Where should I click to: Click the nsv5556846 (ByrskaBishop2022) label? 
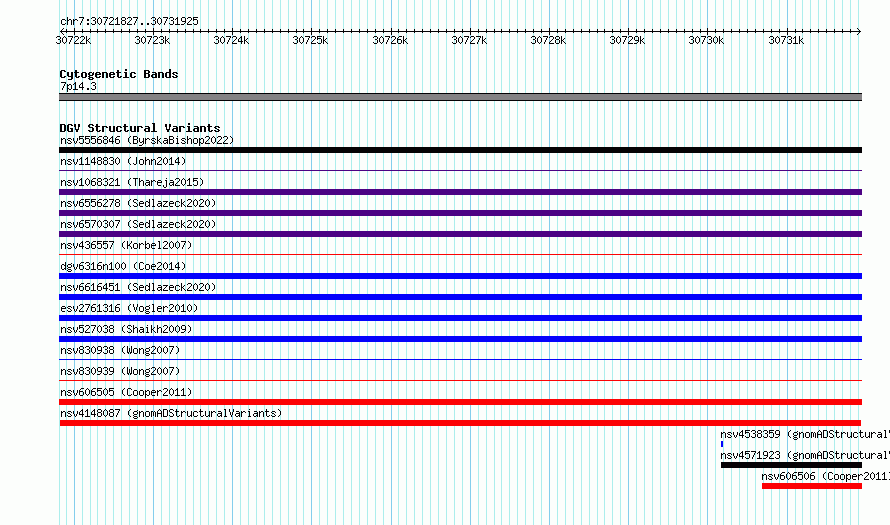pyautogui.click(x=147, y=140)
